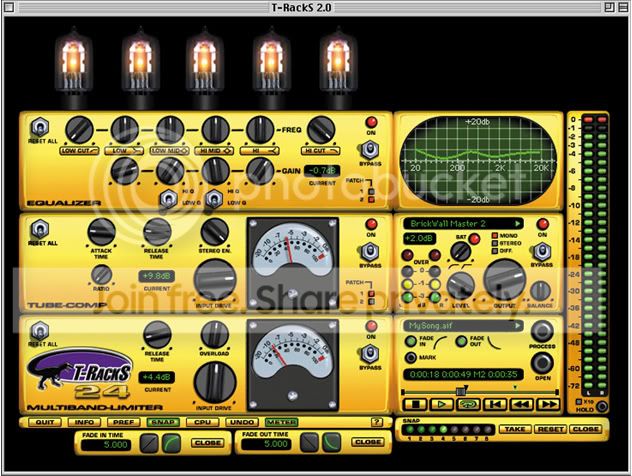This screenshot has width=632, height=476.
Task: Open the BrickWall Master 2 preset menu arrow
Action: click(517, 223)
